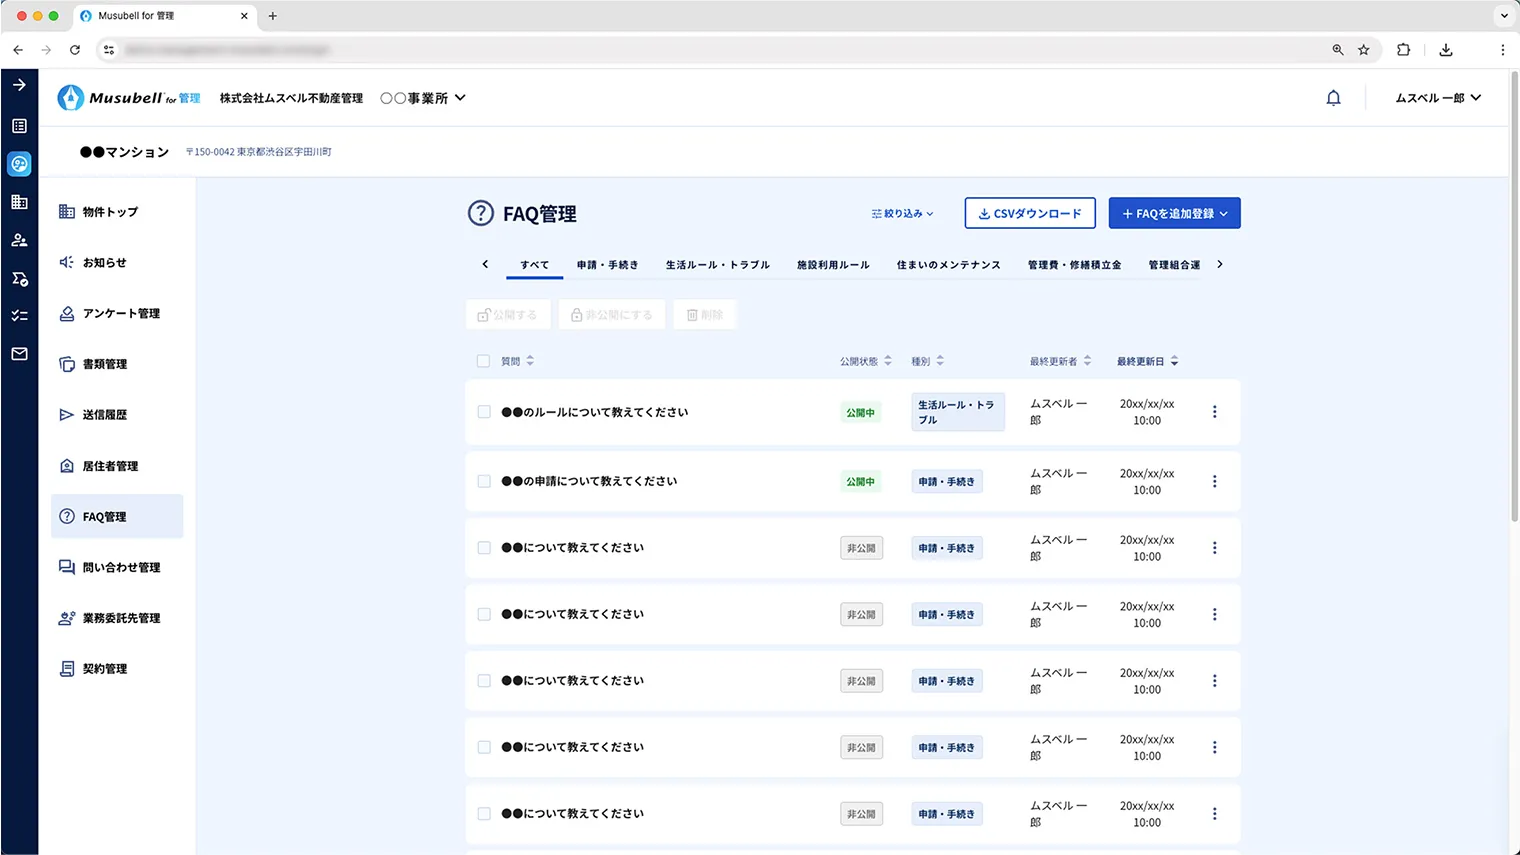This screenshot has width=1520, height=855.
Task: Select the building icon in the left rail
Action: coord(18,201)
